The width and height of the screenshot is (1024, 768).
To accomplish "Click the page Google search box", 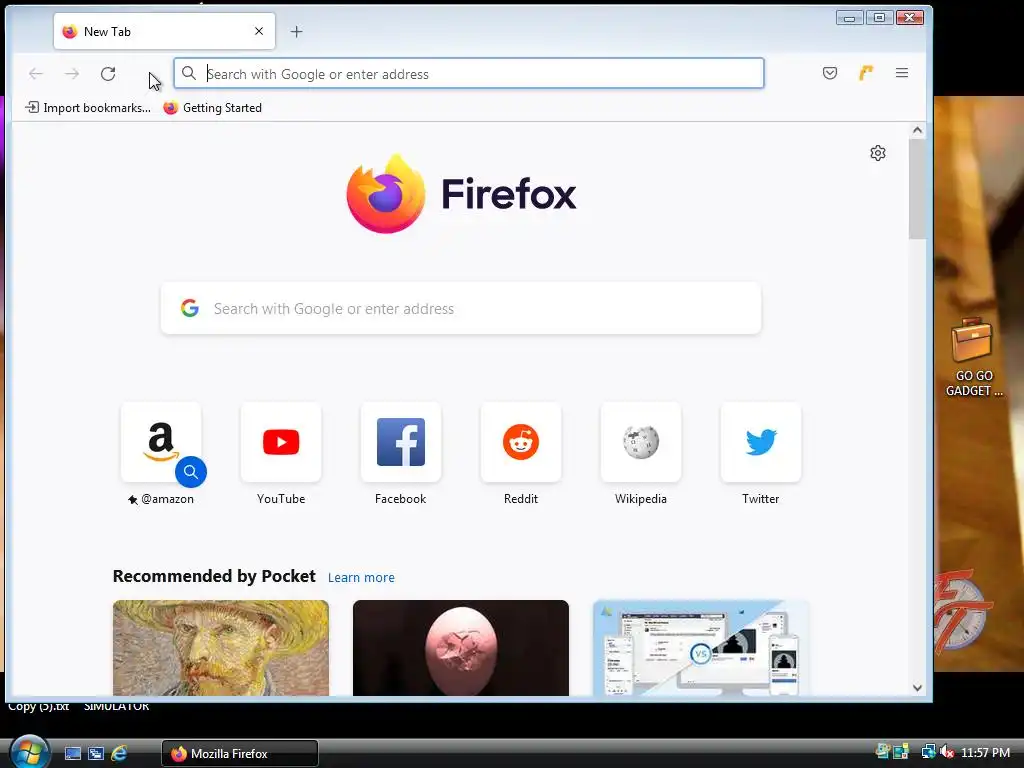I will (461, 308).
